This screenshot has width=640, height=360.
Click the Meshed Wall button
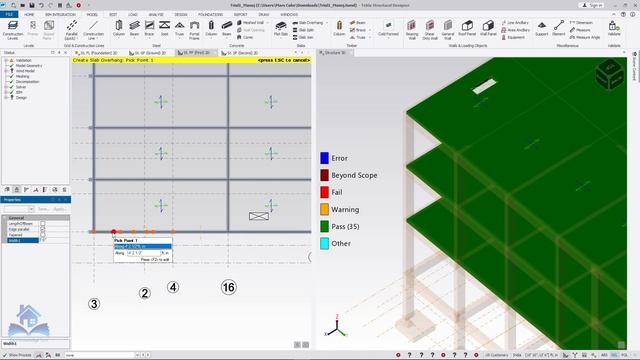[250, 23]
